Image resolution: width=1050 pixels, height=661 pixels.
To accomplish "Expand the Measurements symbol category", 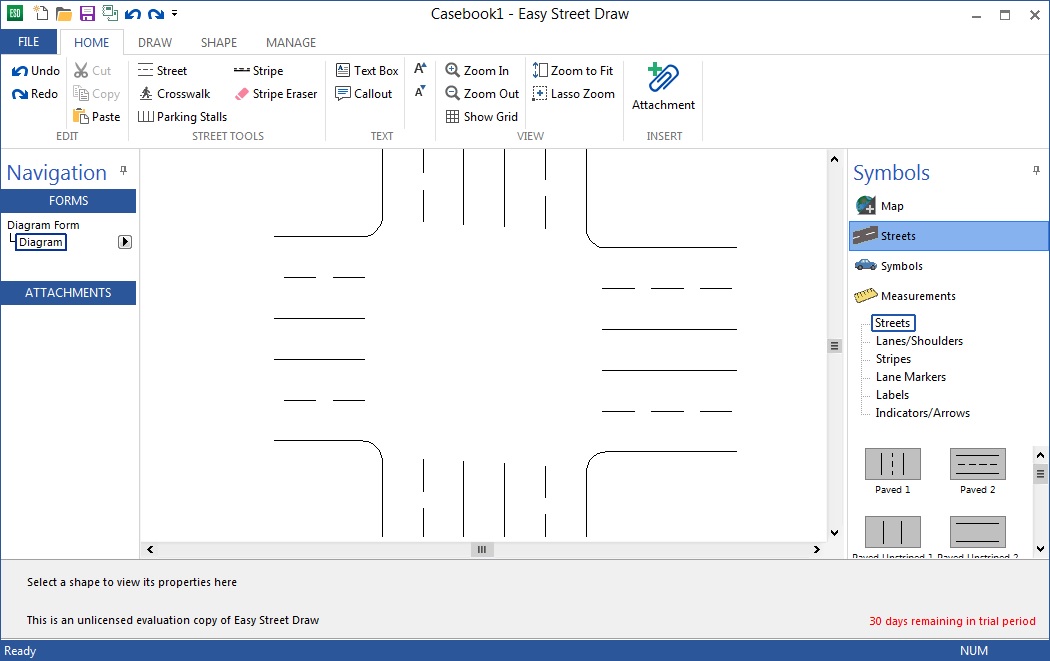I will 917,295.
